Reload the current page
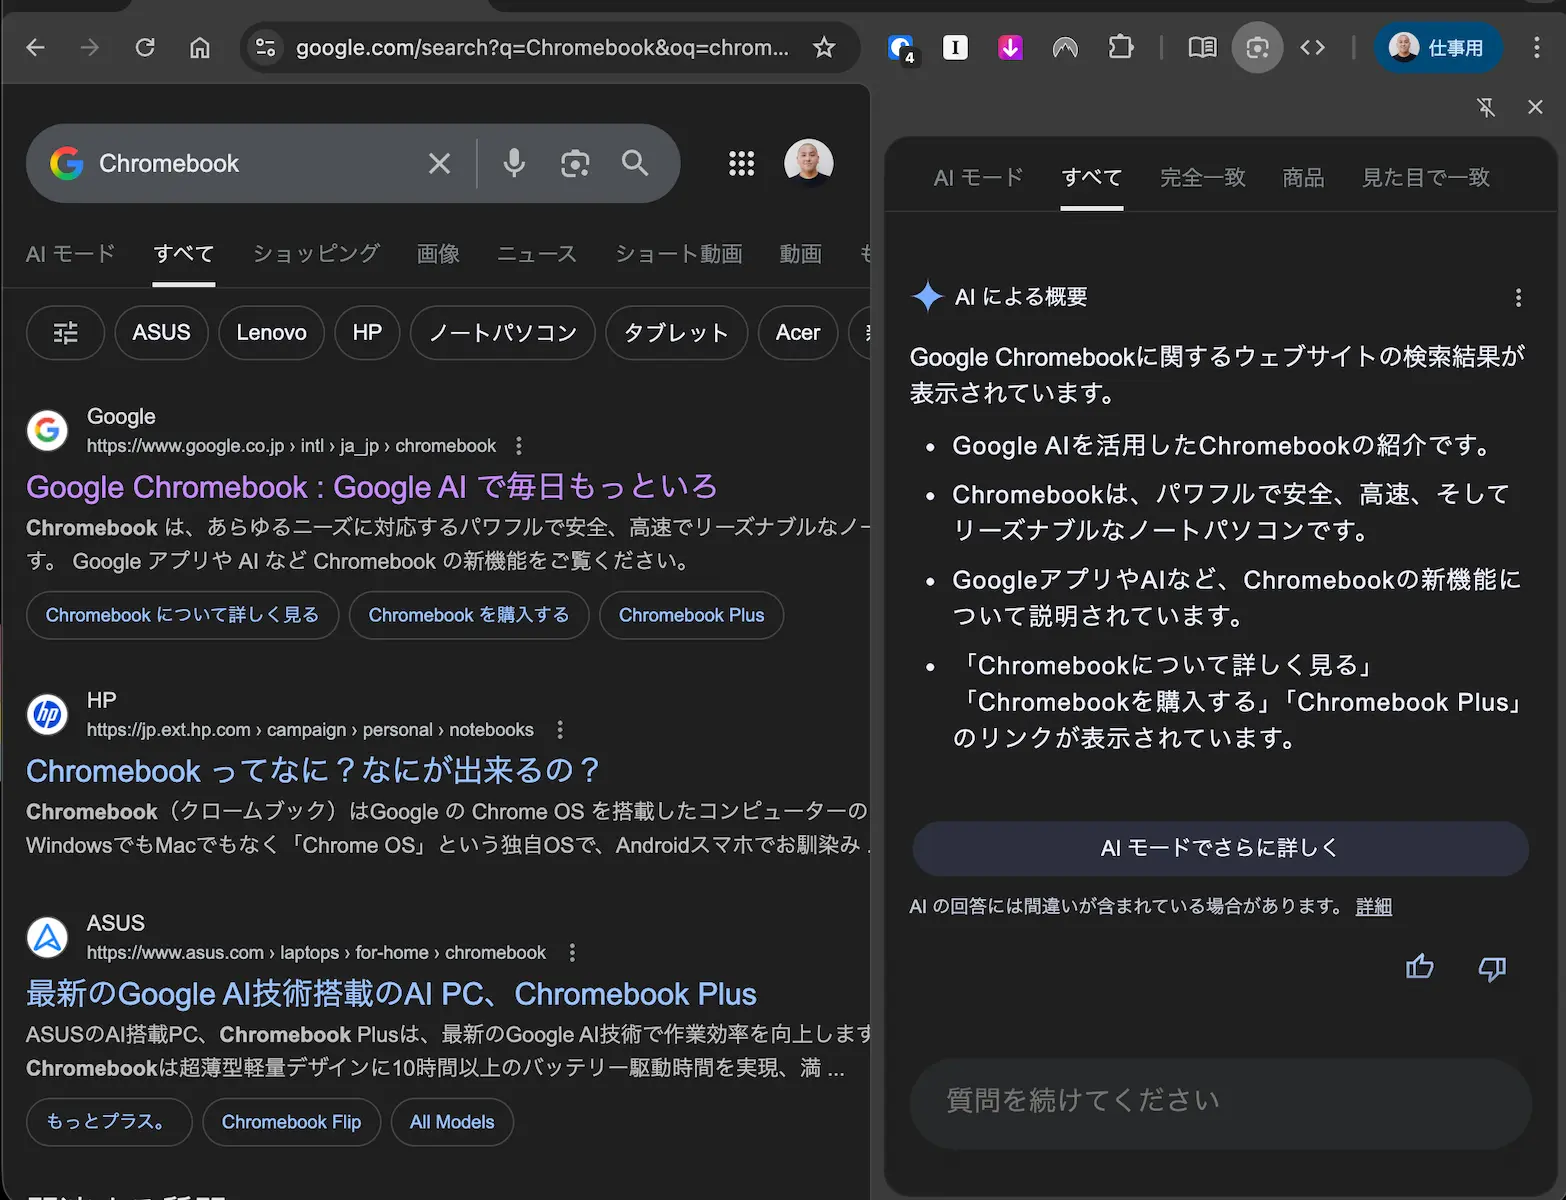Screen dimensions: 1566x1200 [145, 47]
